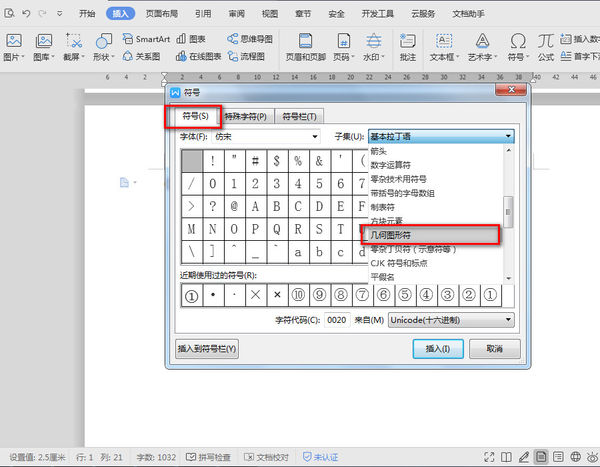Viewport: 600px width, 467px height.
Task: Open the 页面布局 ribbon tab
Action: (x=162, y=14)
